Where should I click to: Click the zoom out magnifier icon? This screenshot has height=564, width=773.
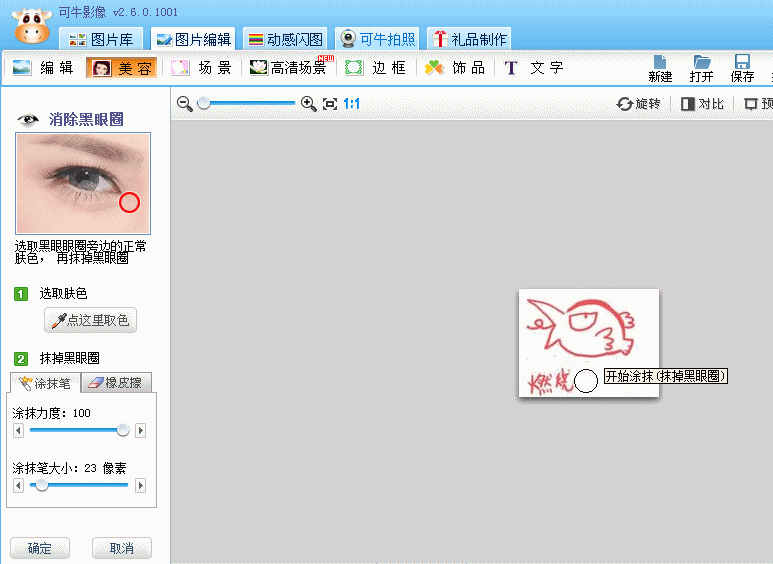click(185, 104)
